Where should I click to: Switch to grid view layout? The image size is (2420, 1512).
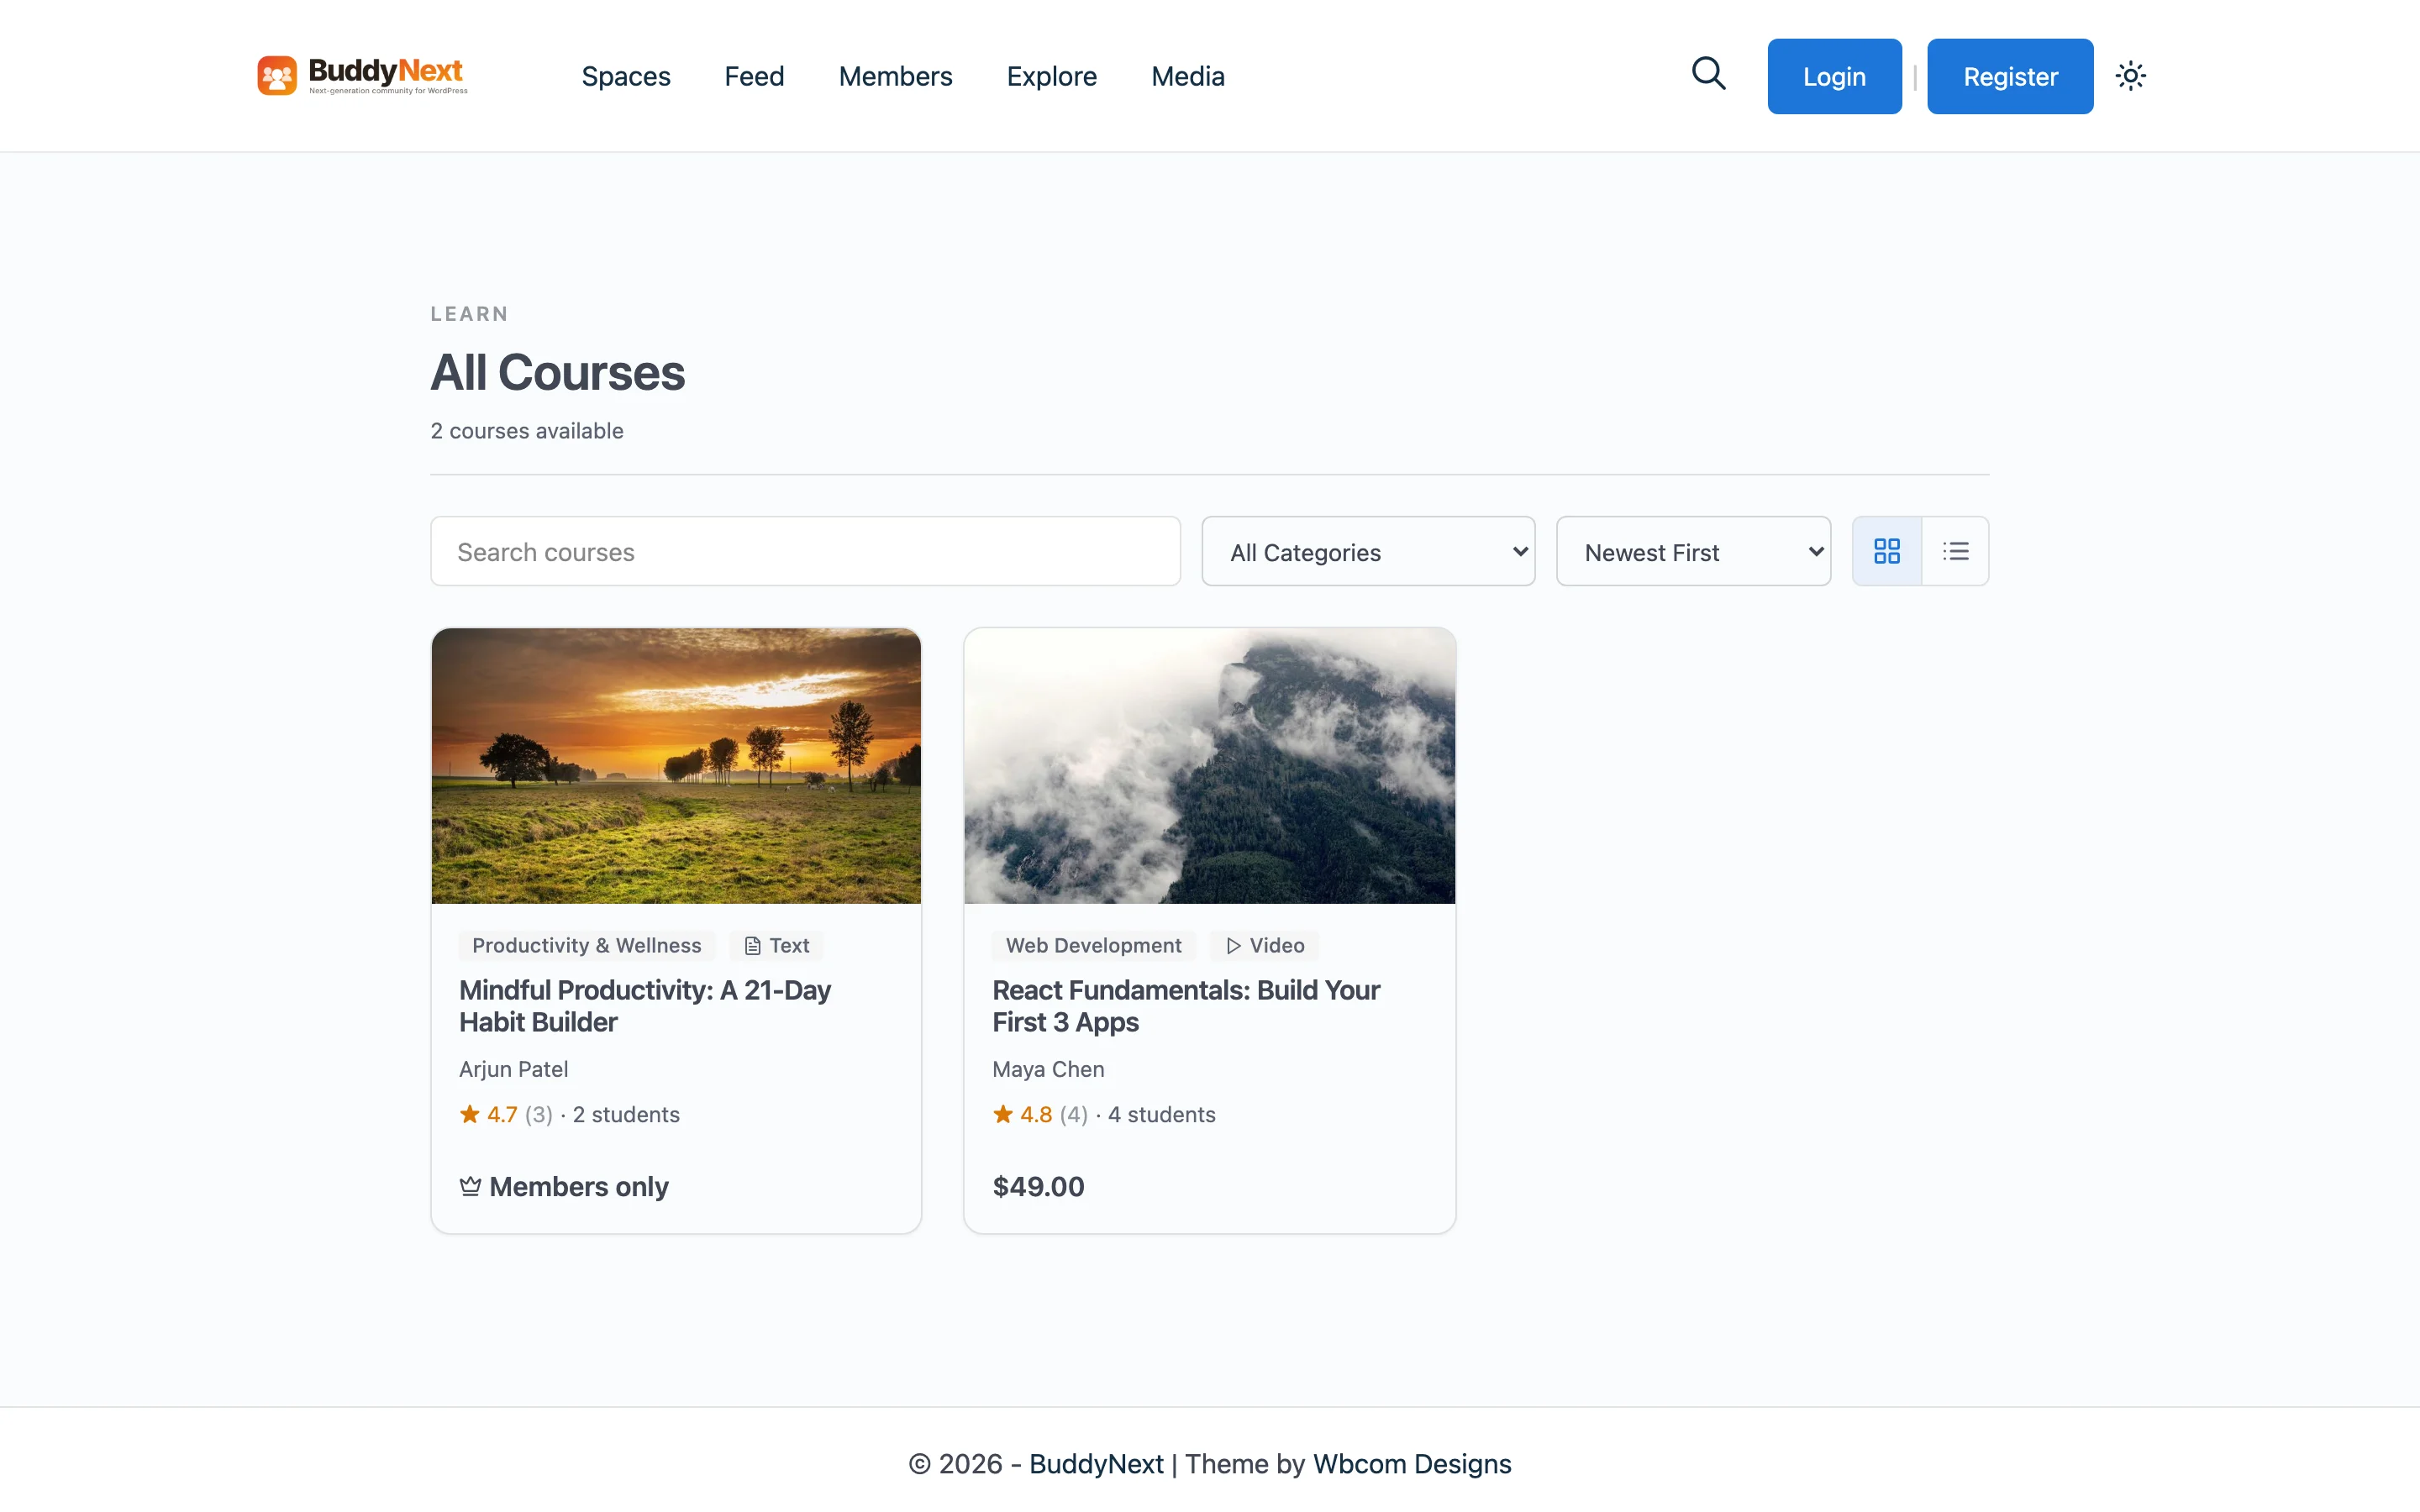1886,551
